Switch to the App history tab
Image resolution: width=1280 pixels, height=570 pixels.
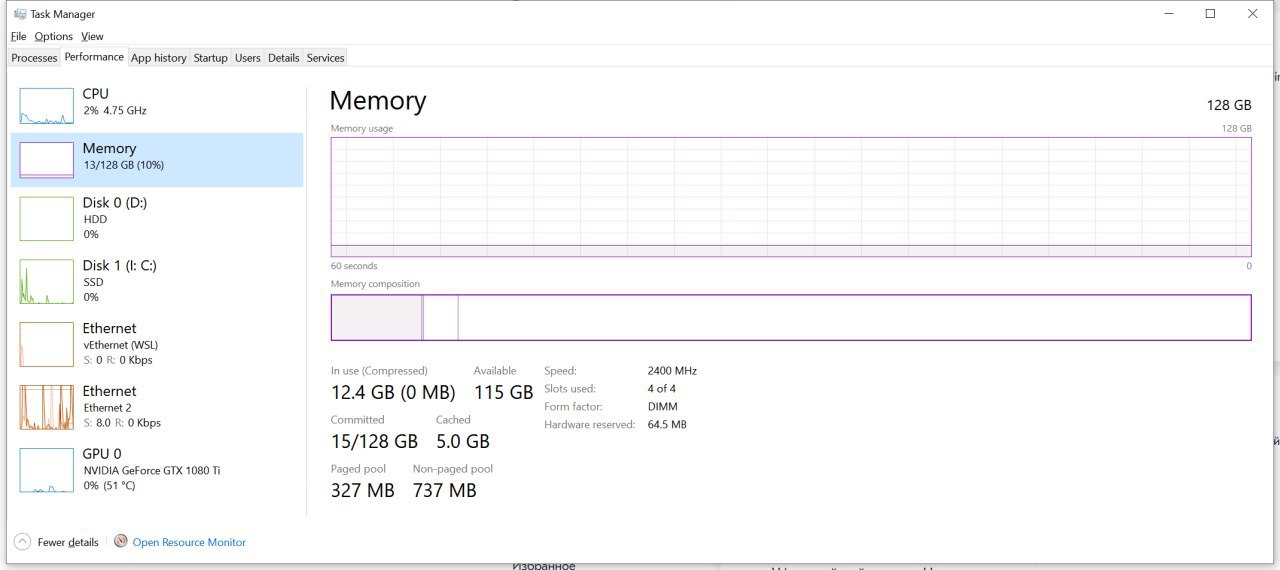(159, 58)
